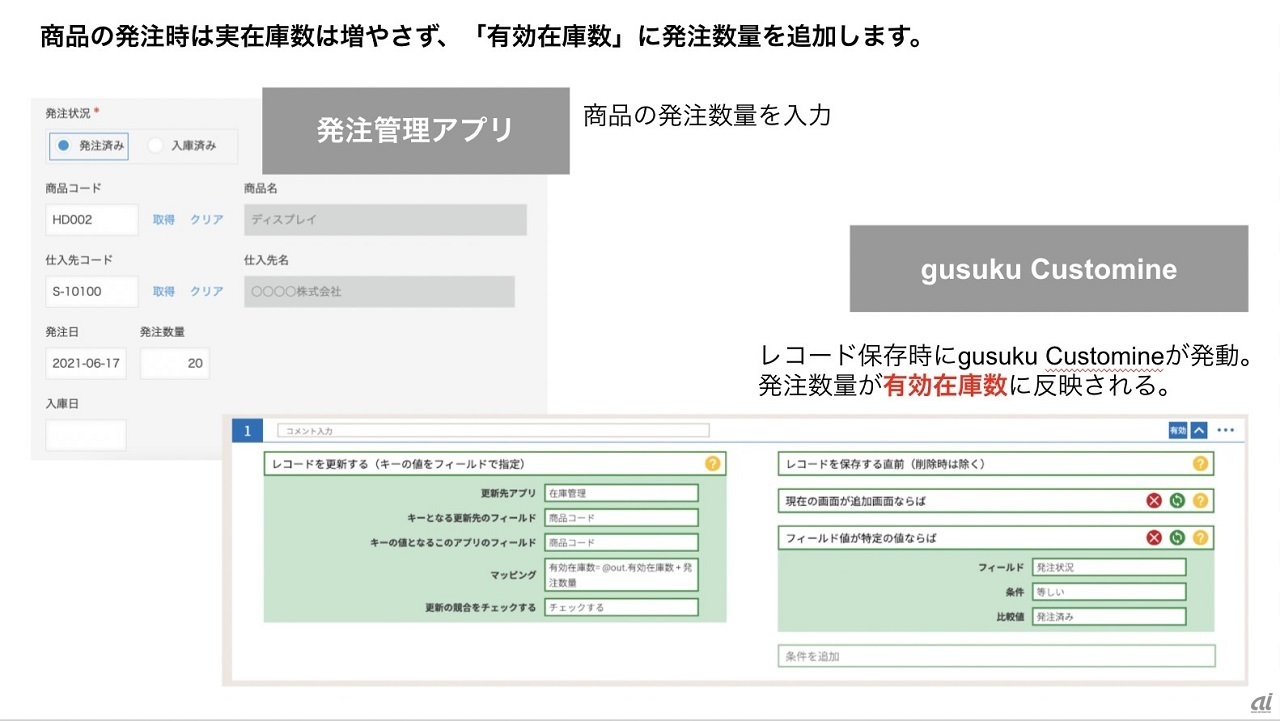Click the レコードを更新する action header
The image size is (1280, 721).
tap(495, 464)
